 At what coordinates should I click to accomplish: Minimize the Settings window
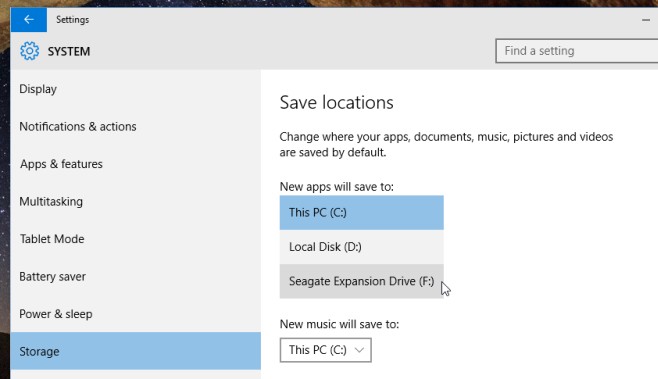pos(645,20)
